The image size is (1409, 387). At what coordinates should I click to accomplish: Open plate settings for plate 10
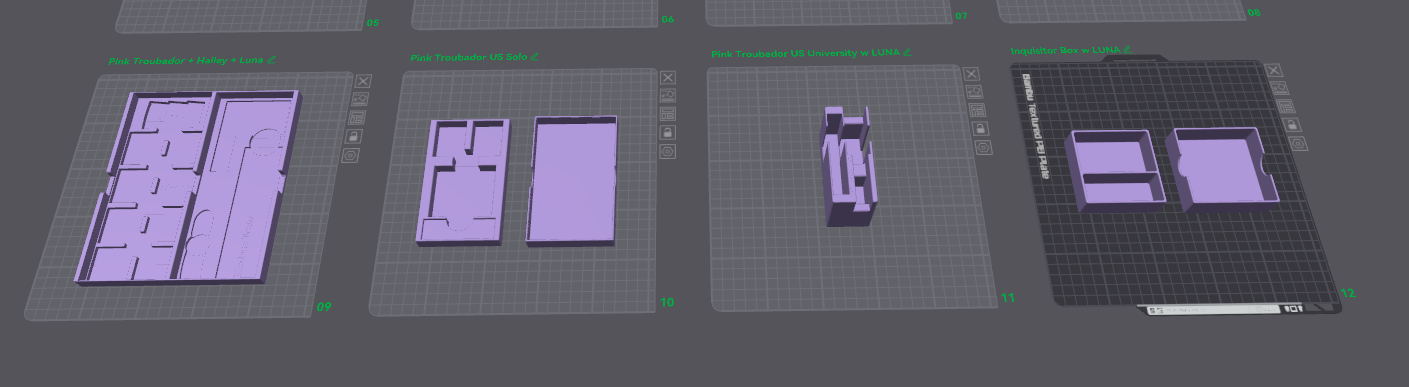click(x=666, y=151)
